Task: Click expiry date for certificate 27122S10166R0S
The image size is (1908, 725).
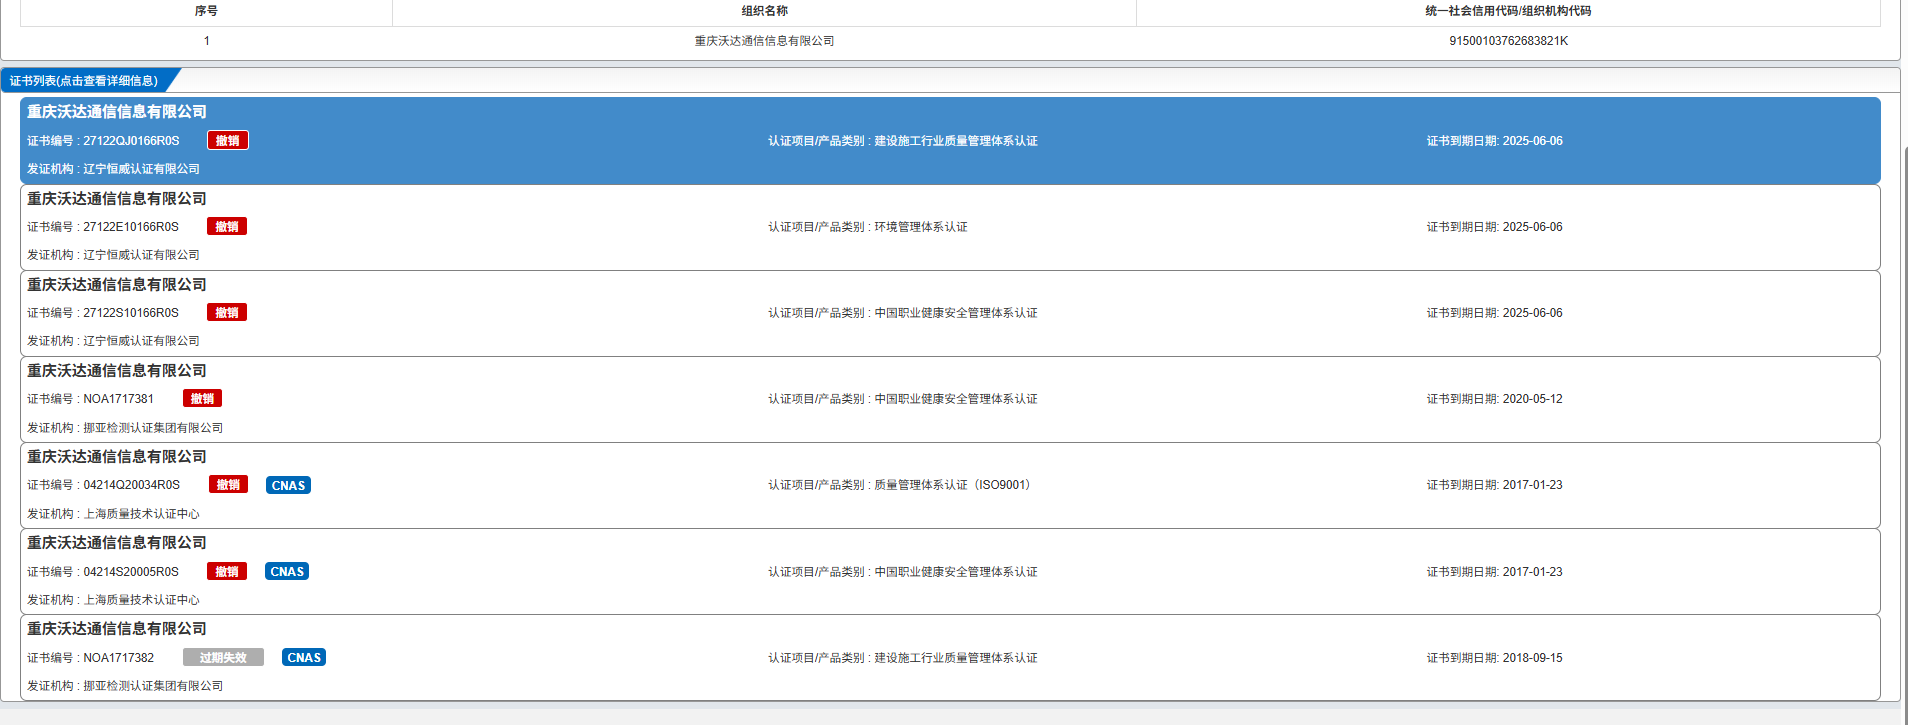Action: coord(1532,313)
